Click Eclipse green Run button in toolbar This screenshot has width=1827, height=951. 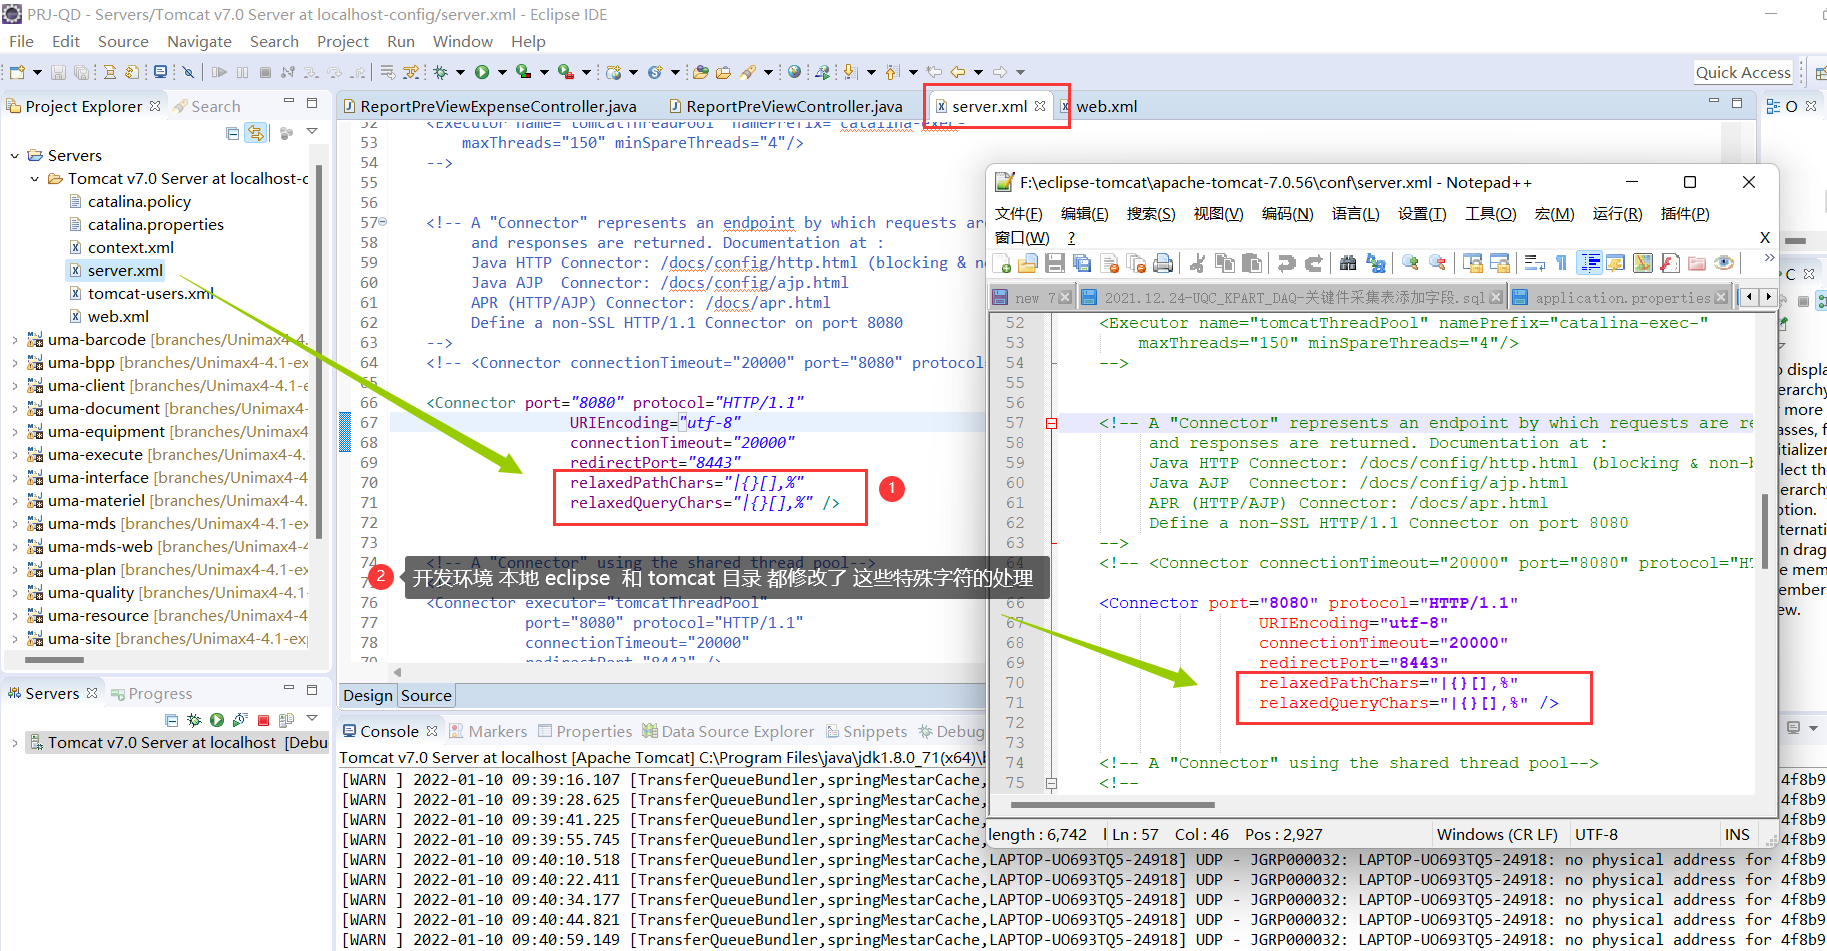click(x=482, y=72)
